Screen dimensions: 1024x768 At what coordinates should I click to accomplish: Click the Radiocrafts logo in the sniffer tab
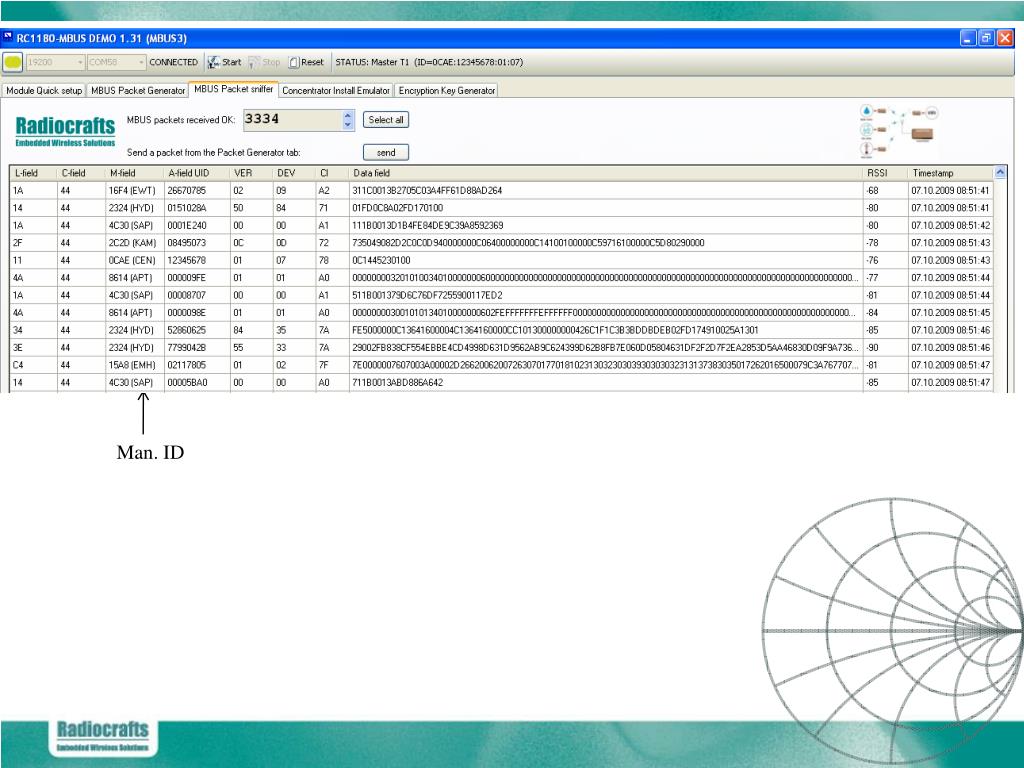[x=65, y=131]
